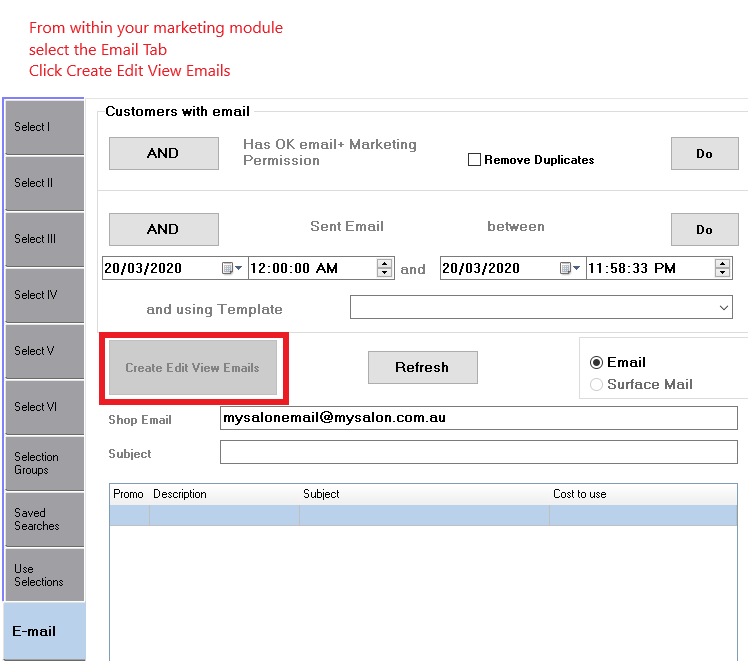748x661 pixels.
Task: Expand the 'and using Template' dropdown
Action: (x=725, y=309)
